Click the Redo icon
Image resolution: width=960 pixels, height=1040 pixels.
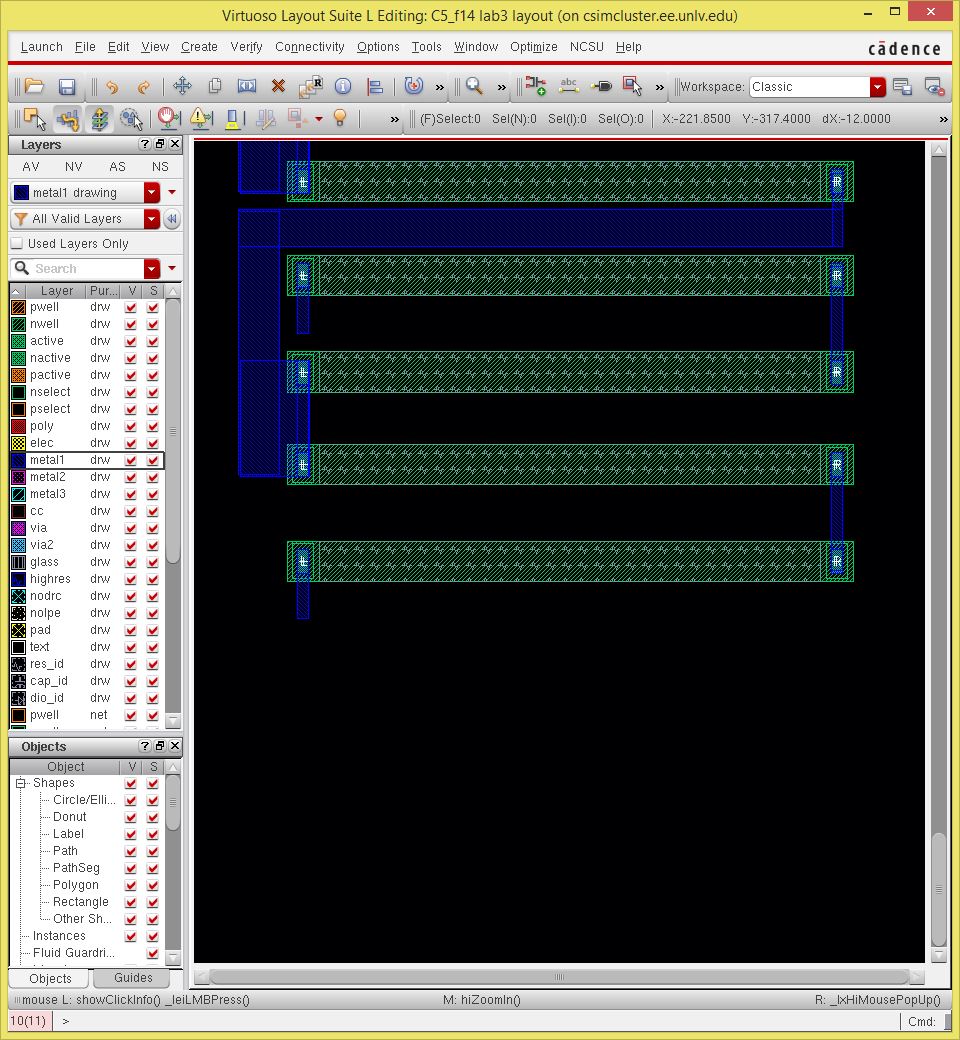[144, 86]
